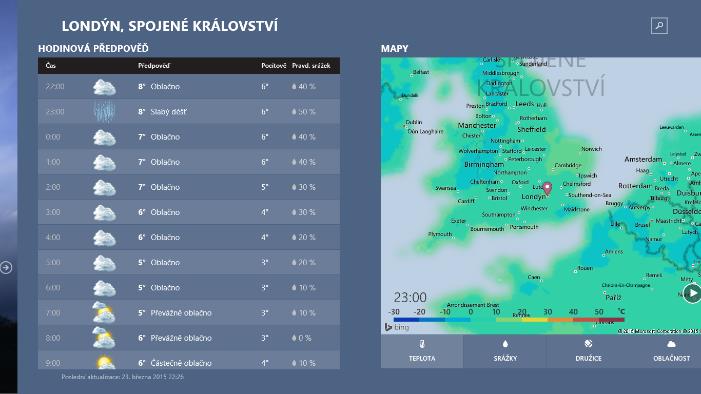
Task: Click the London location pin on map
Action: [x=547, y=188]
